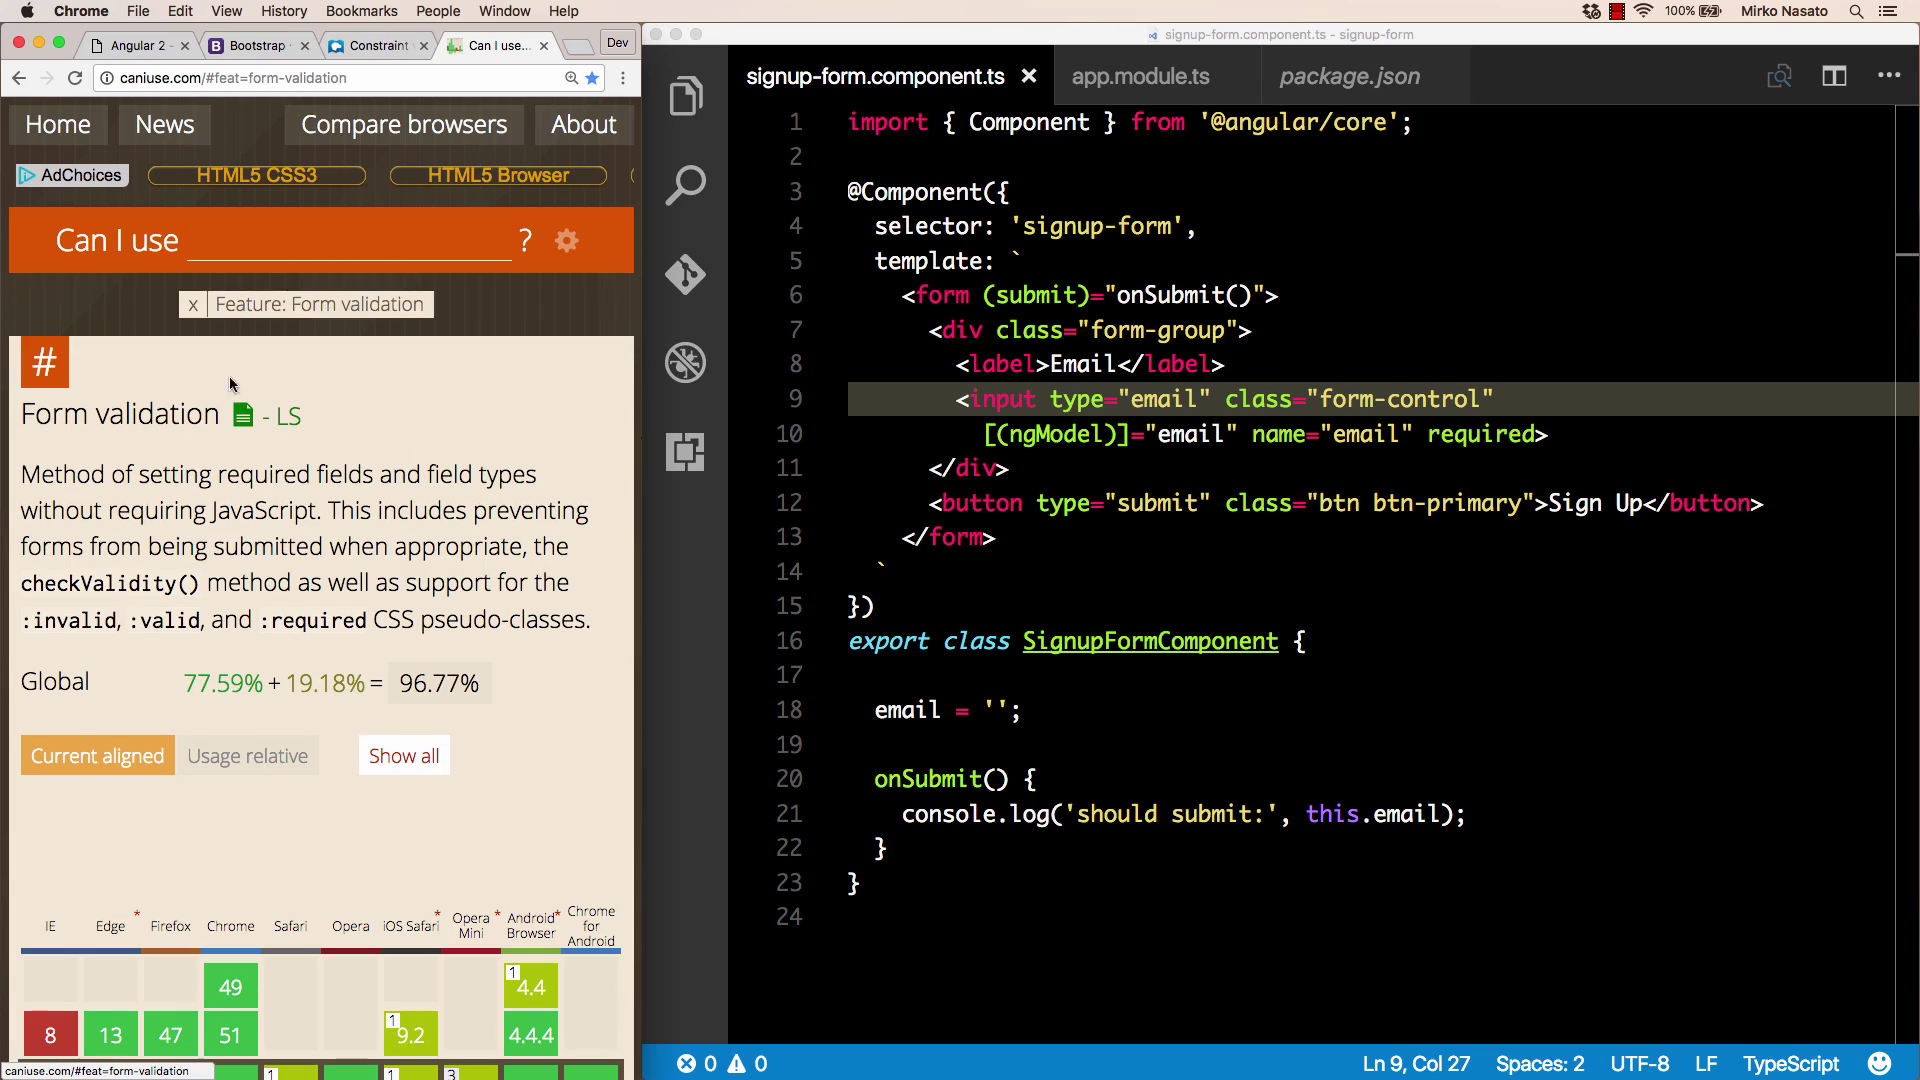Open the History menu in Chrome
Viewport: 1920px width, 1080px height.
[284, 11]
